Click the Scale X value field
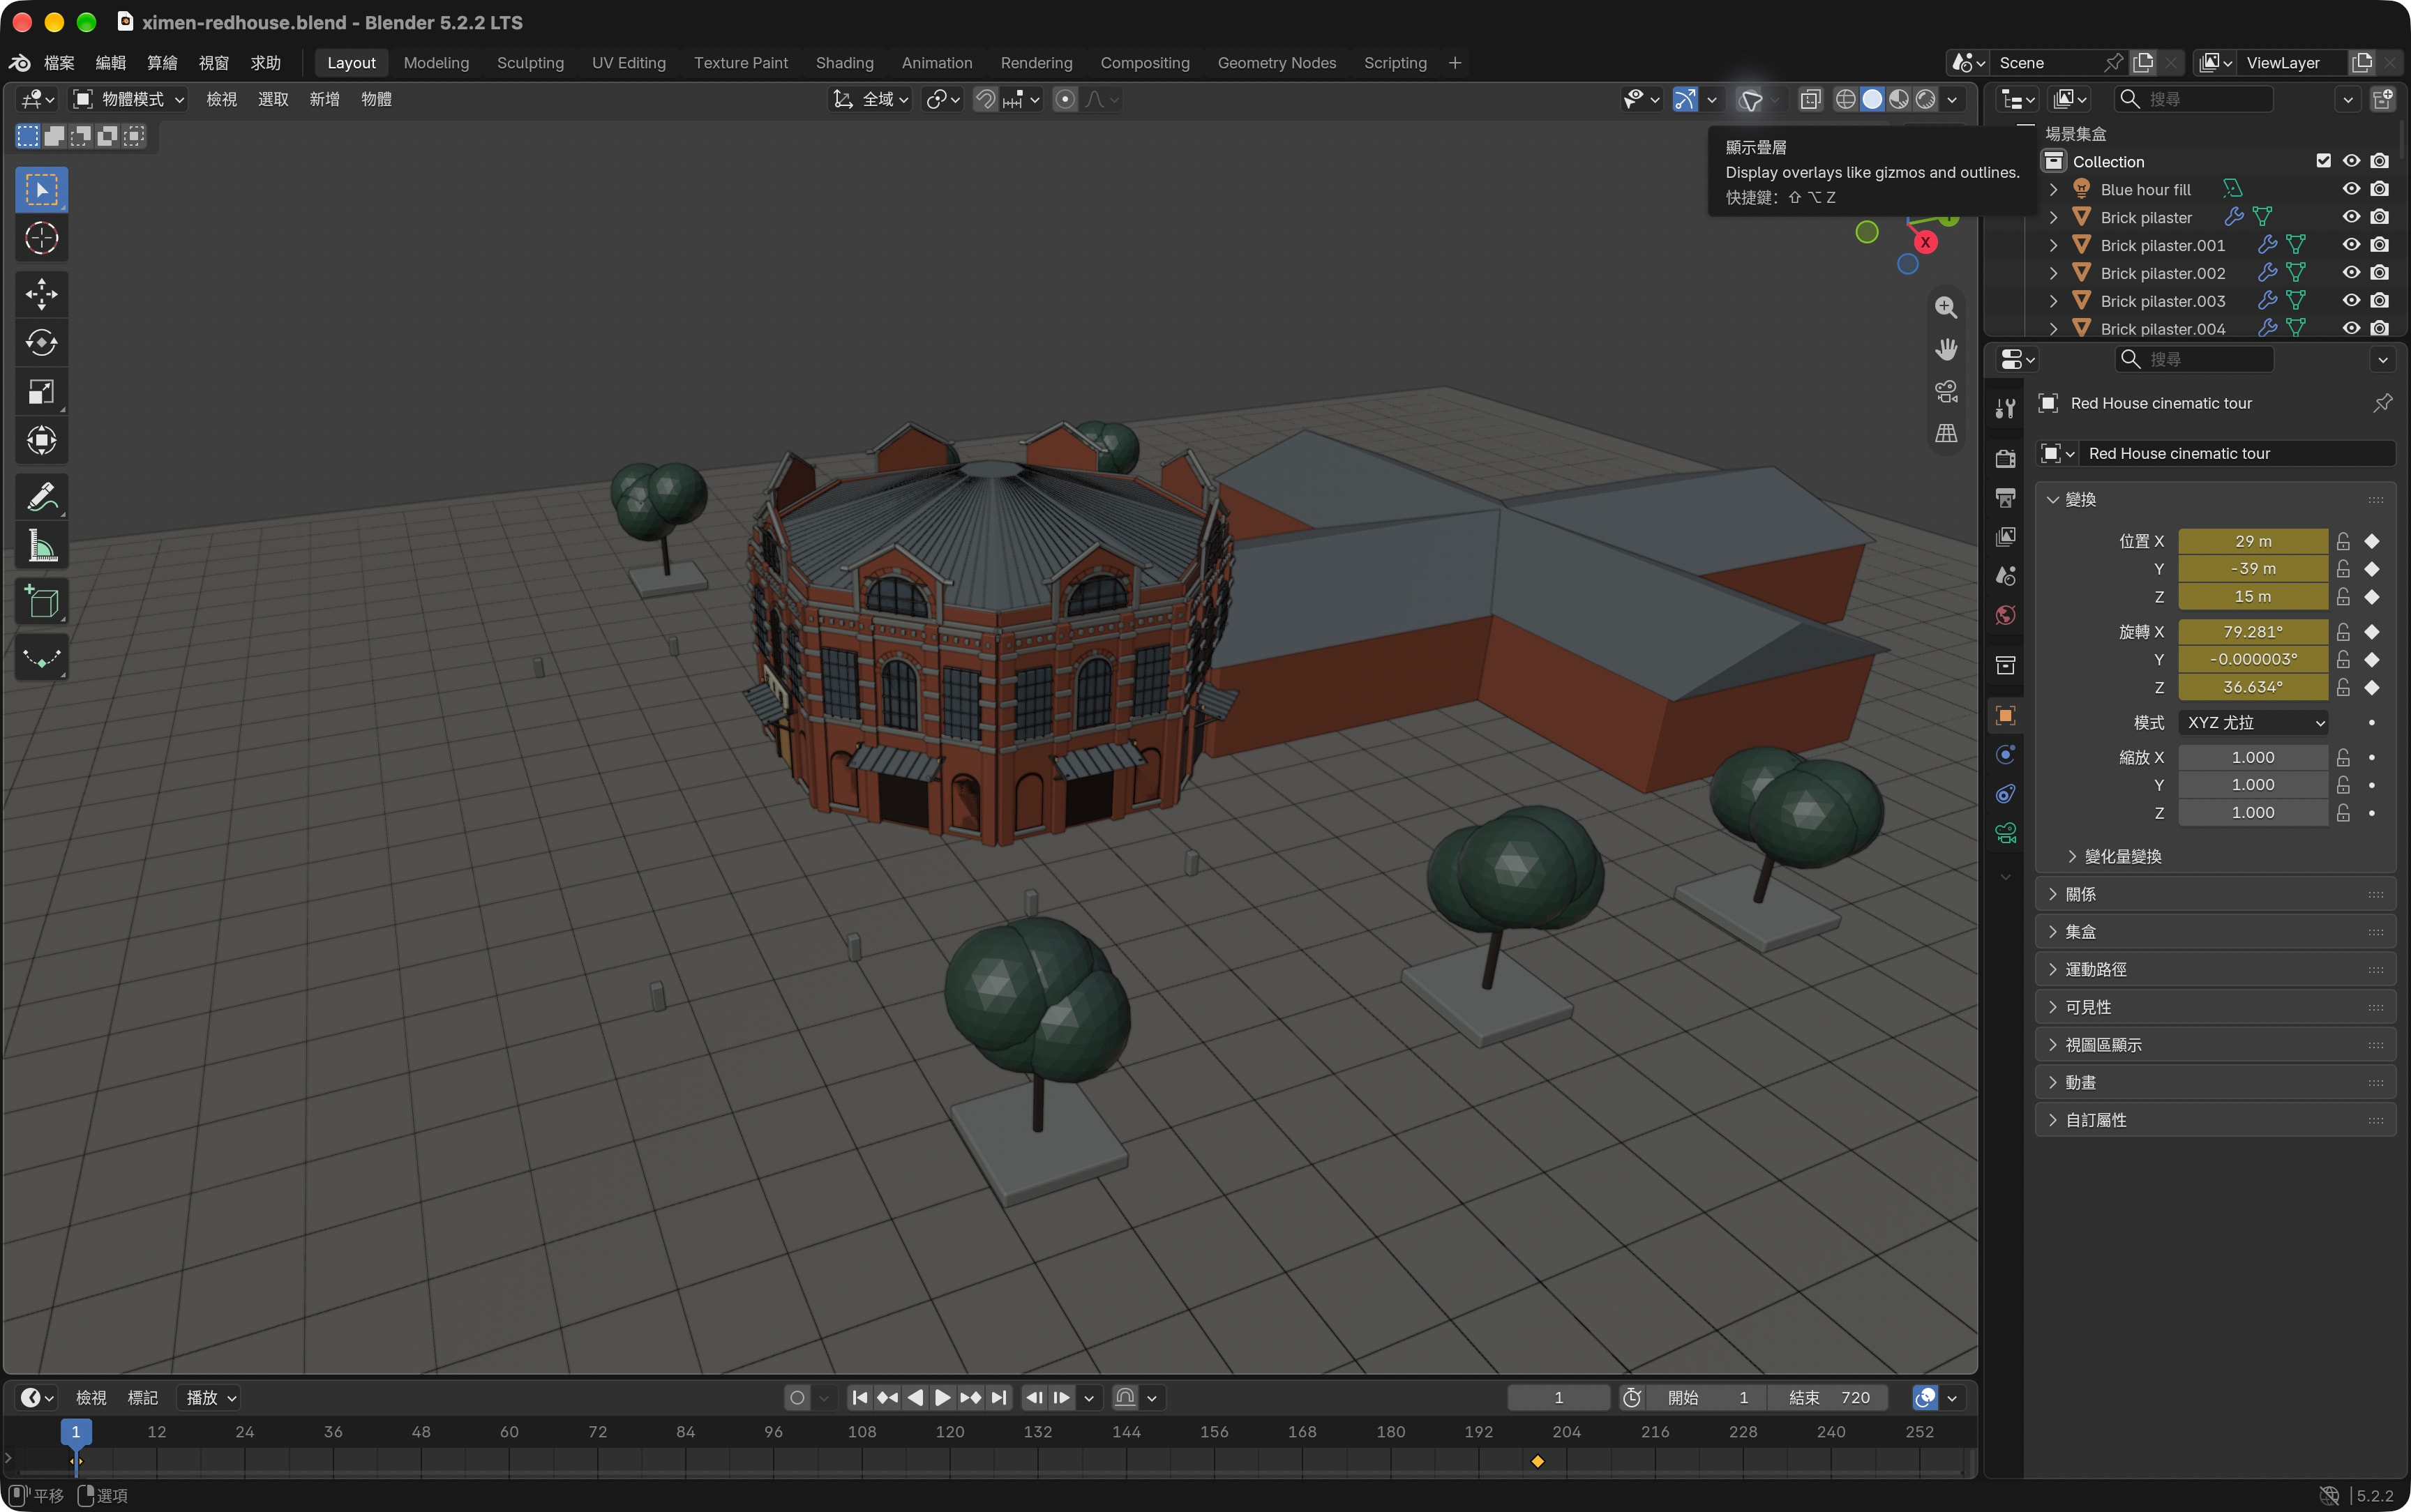Viewport: 2411px width, 1512px height. click(x=2253, y=757)
